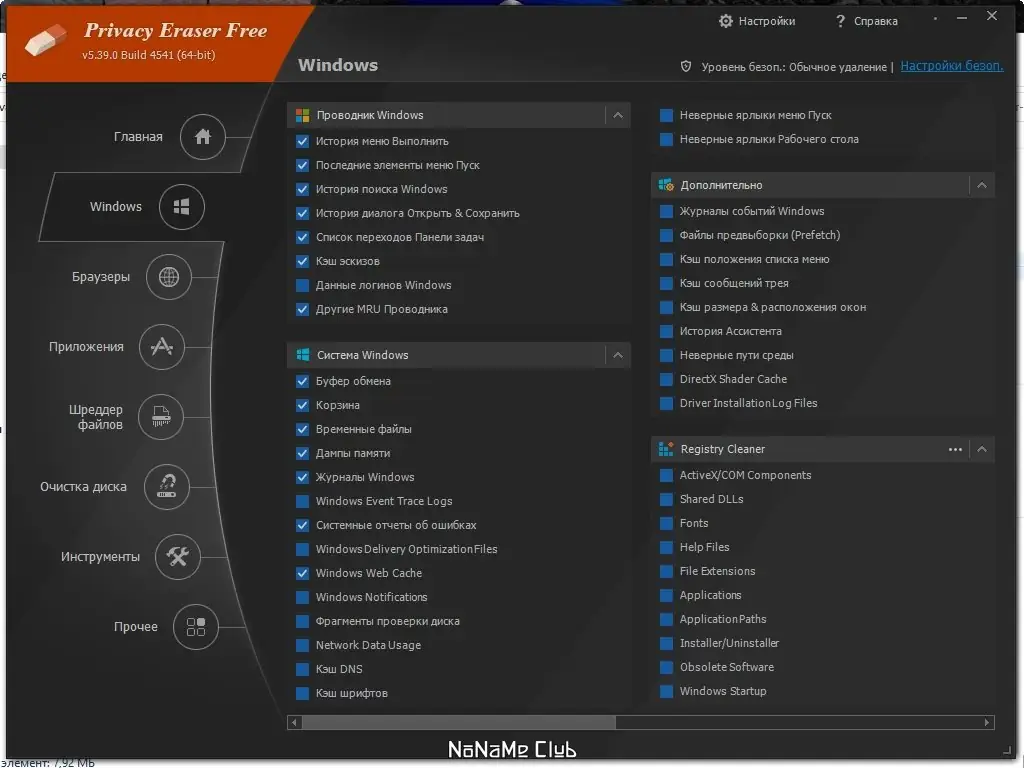1024x768 pixels.
Task: Click the horizontal scrollbar thumb
Action: [458, 722]
